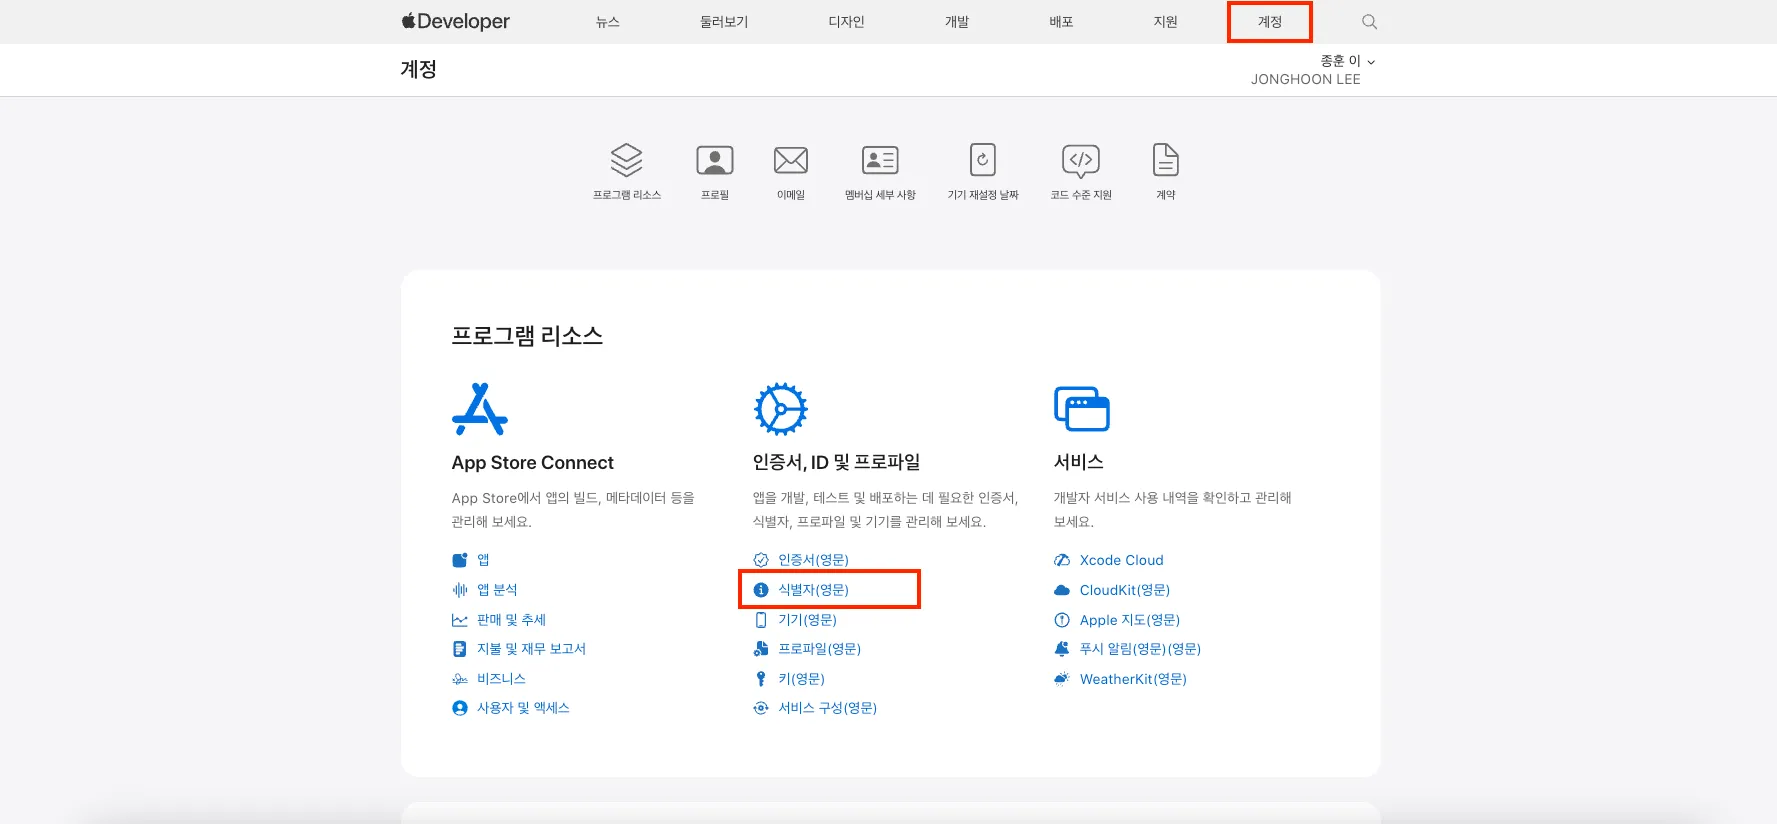Viewport: 1777px width, 824px height.
Task: Open the 식별자(영문) link
Action: coord(813,590)
